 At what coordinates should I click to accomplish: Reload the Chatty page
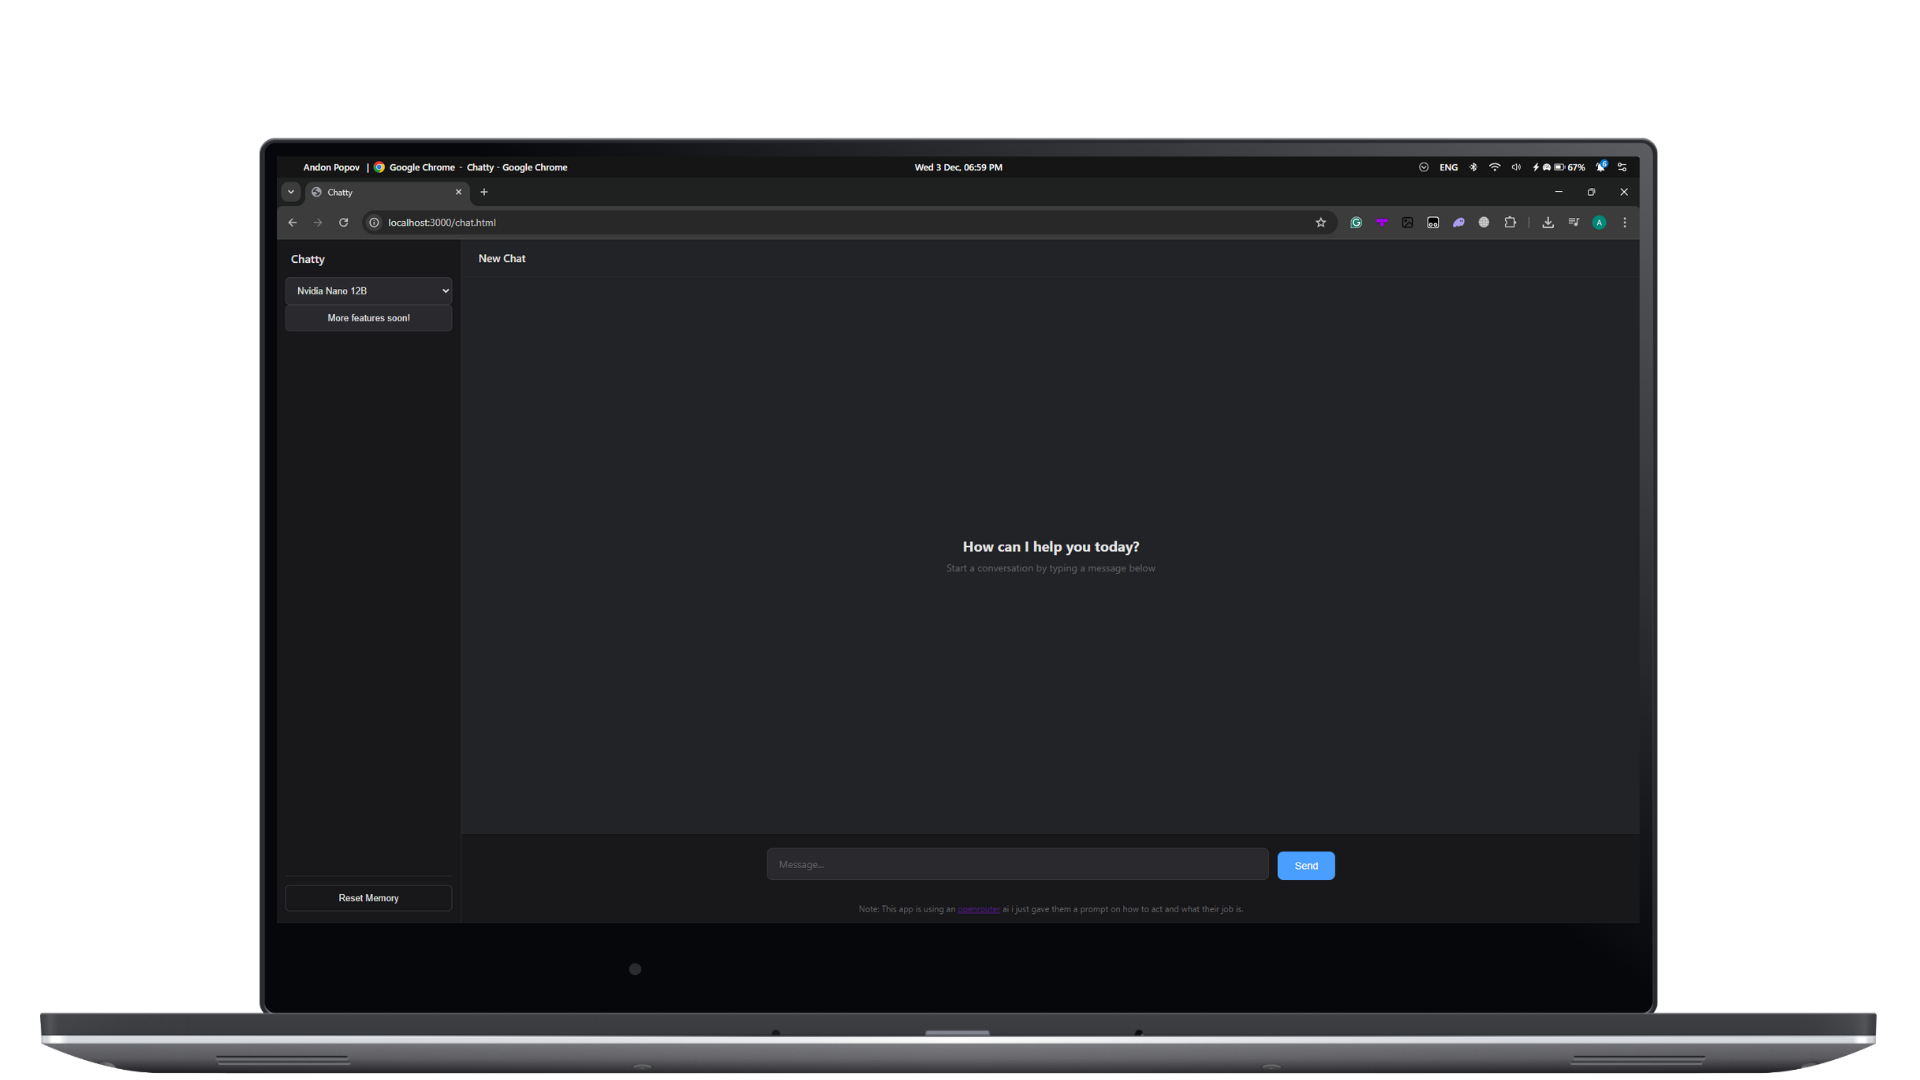(344, 222)
